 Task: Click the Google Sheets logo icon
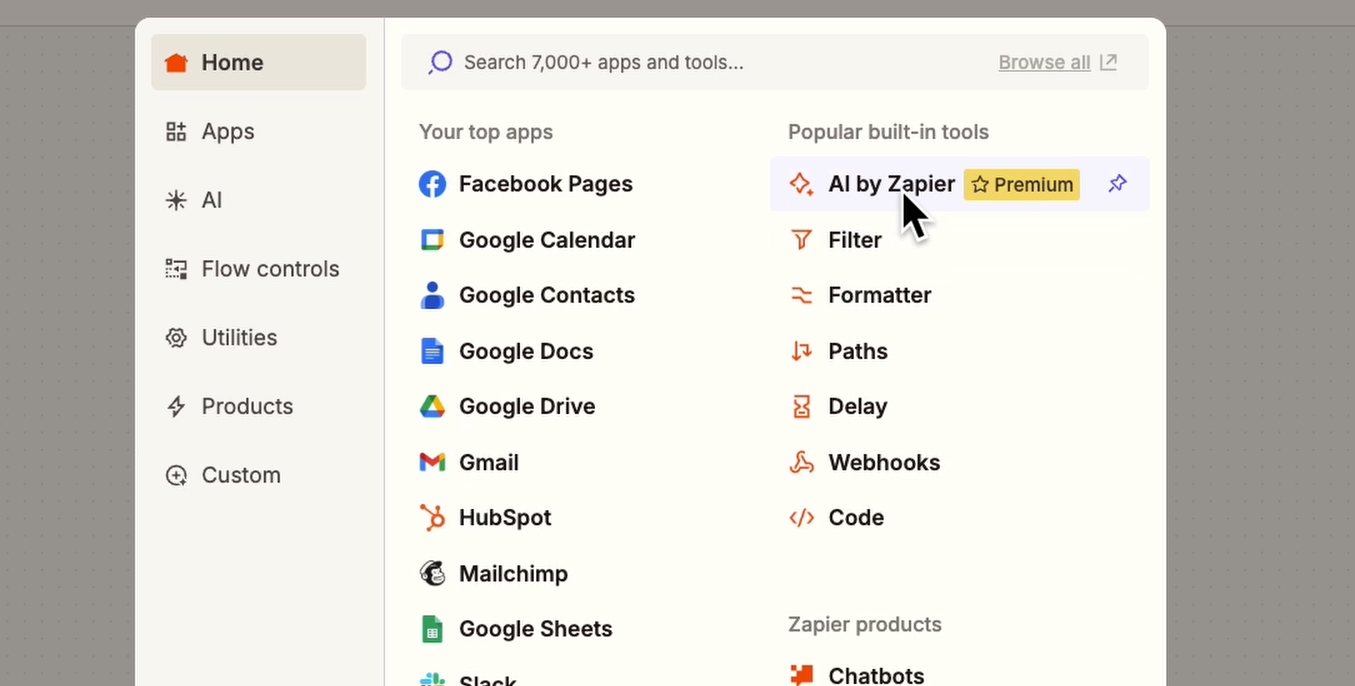point(432,629)
